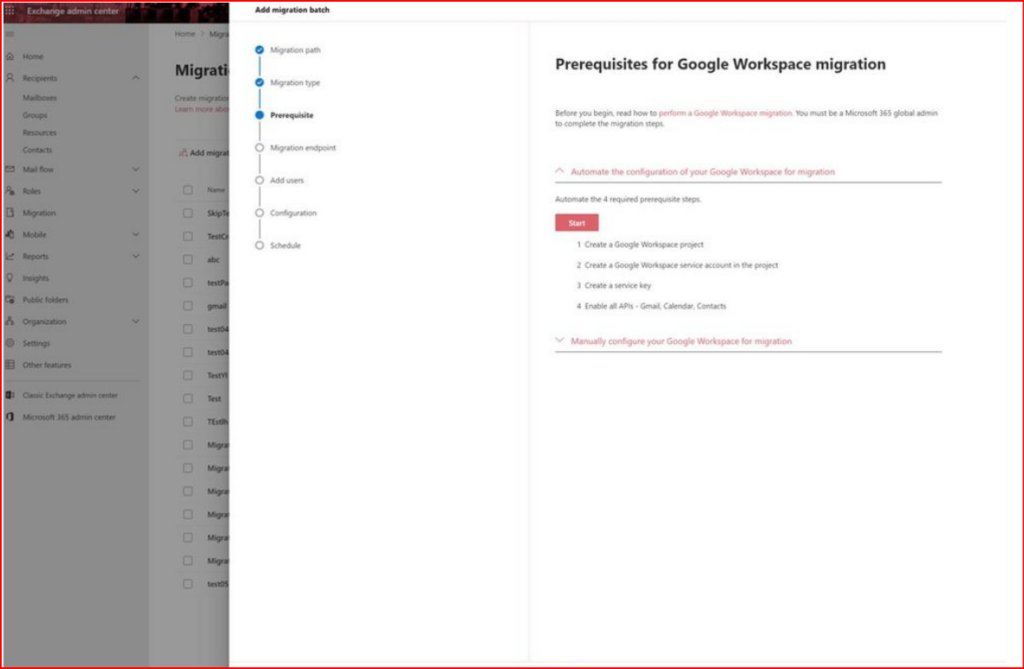Check the box for the gmail batch
Viewport: 1024px width, 669px height.
[187, 306]
